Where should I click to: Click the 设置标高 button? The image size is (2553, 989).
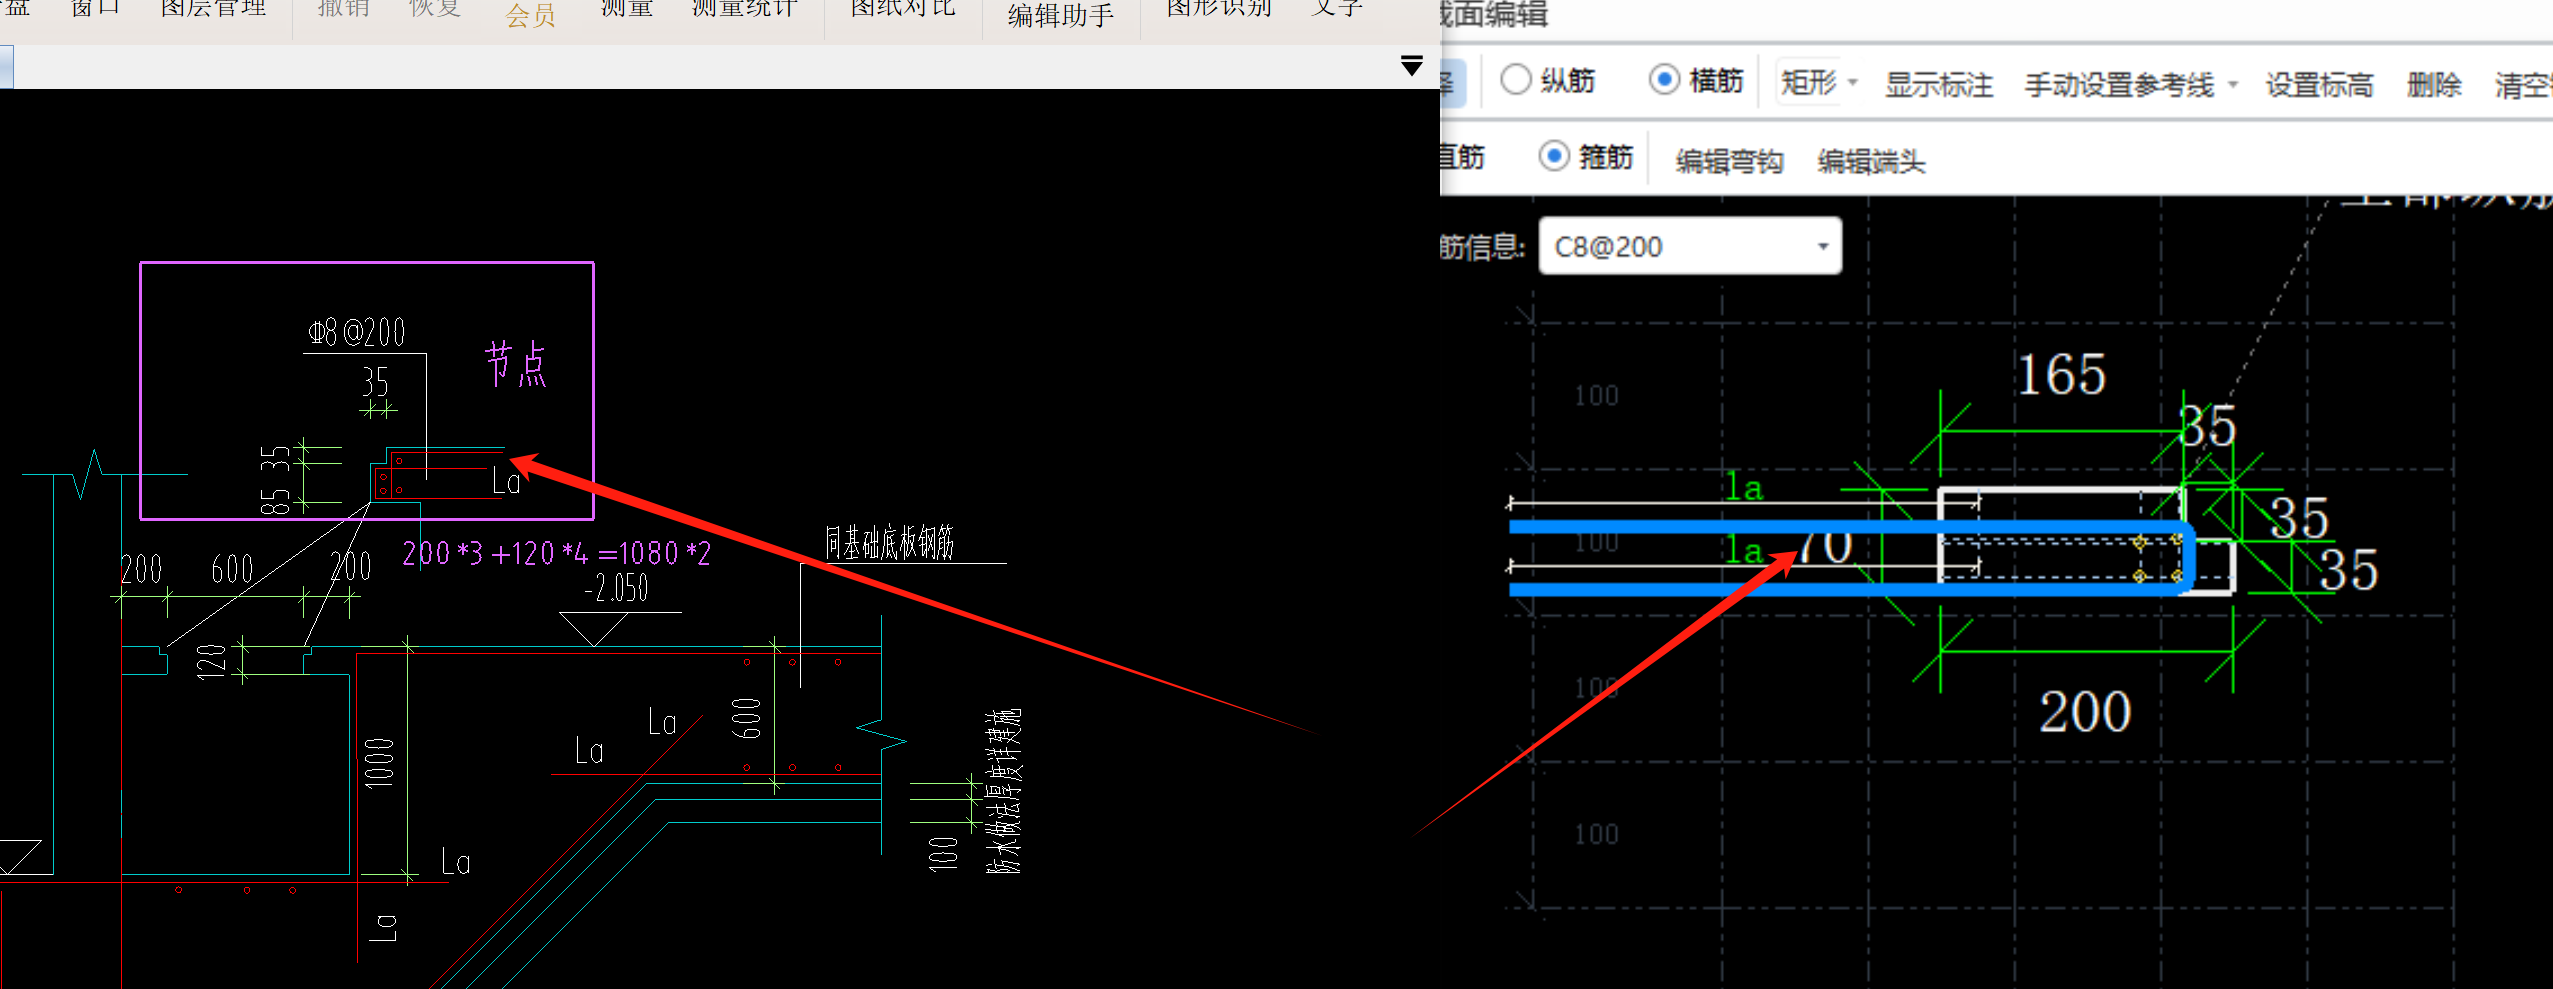[2319, 85]
